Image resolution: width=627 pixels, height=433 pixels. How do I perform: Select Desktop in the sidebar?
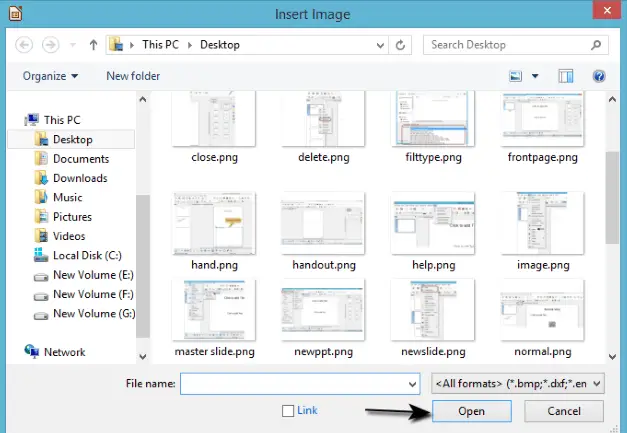pyautogui.click(x=73, y=139)
